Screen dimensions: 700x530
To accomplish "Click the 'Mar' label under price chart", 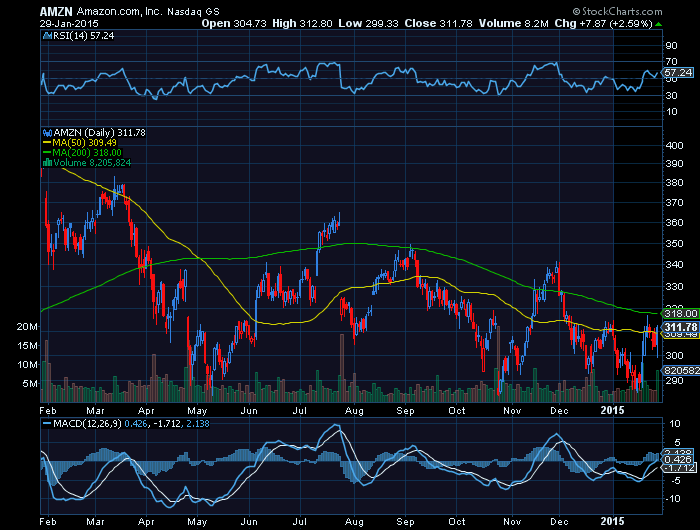I will [95, 410].
